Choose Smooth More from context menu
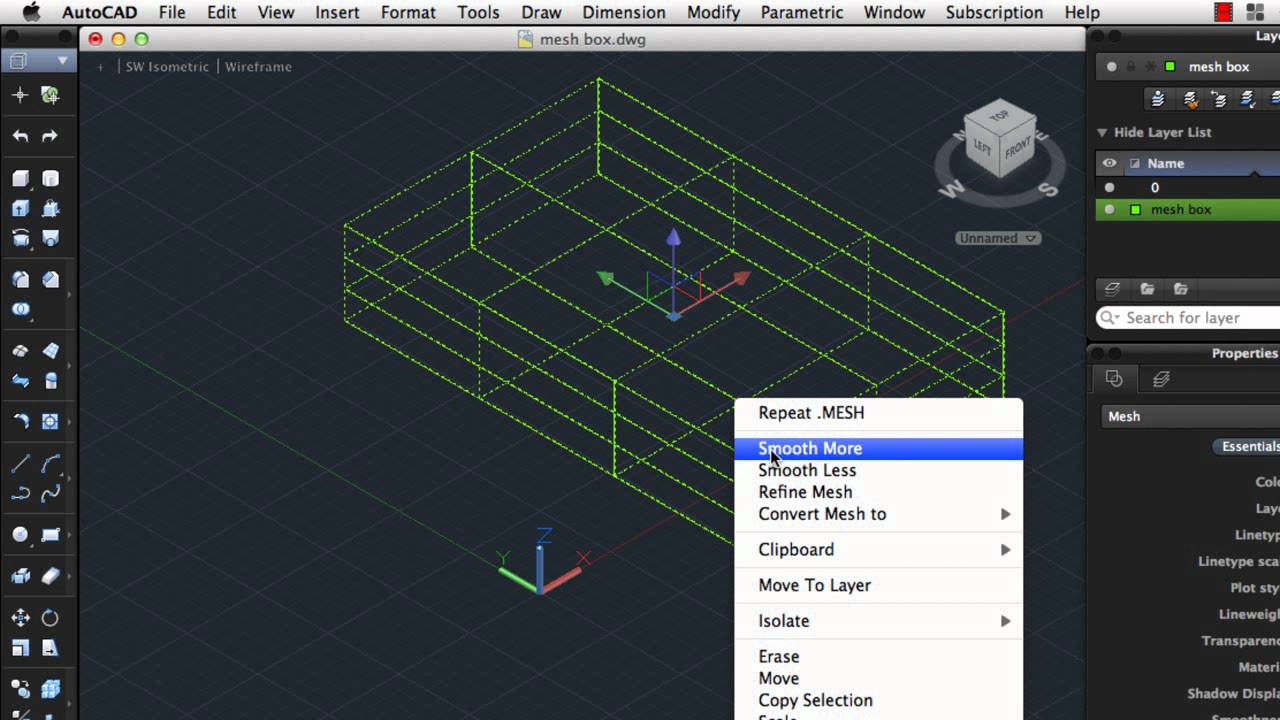This screenshot has width=1280, height=720. coord(878,448)
